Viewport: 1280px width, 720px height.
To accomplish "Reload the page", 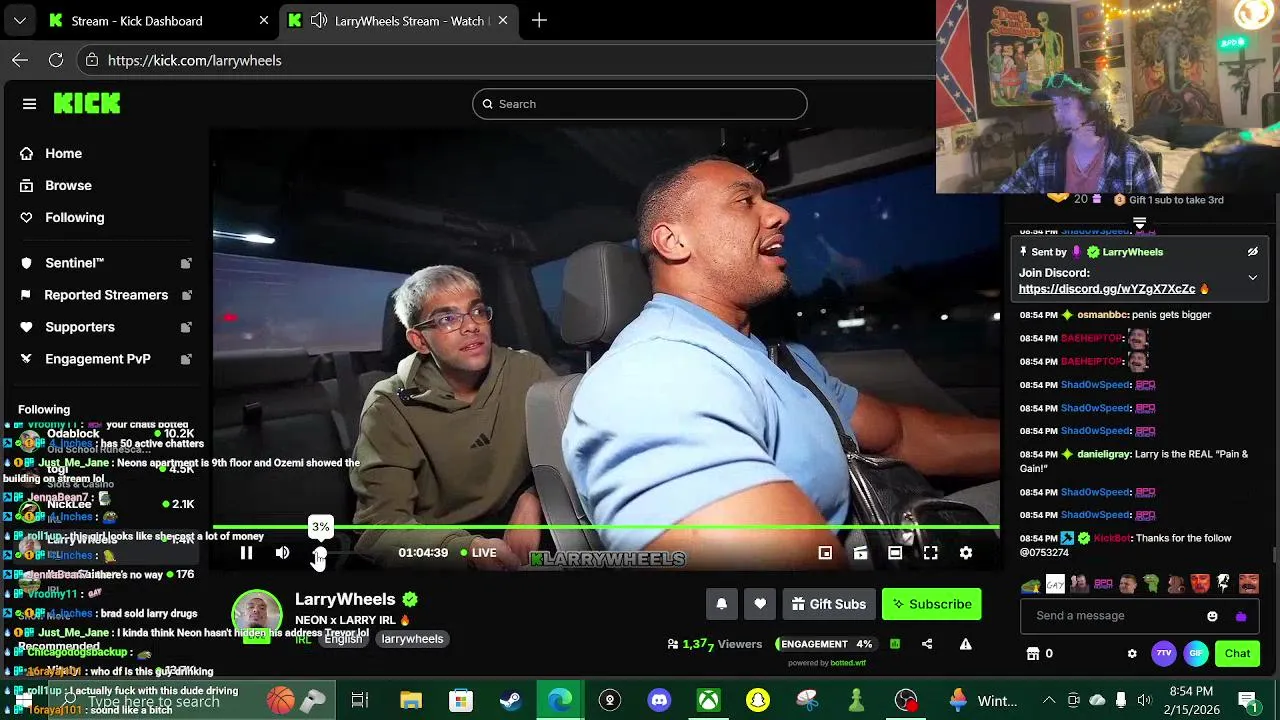I will [56, 60].
